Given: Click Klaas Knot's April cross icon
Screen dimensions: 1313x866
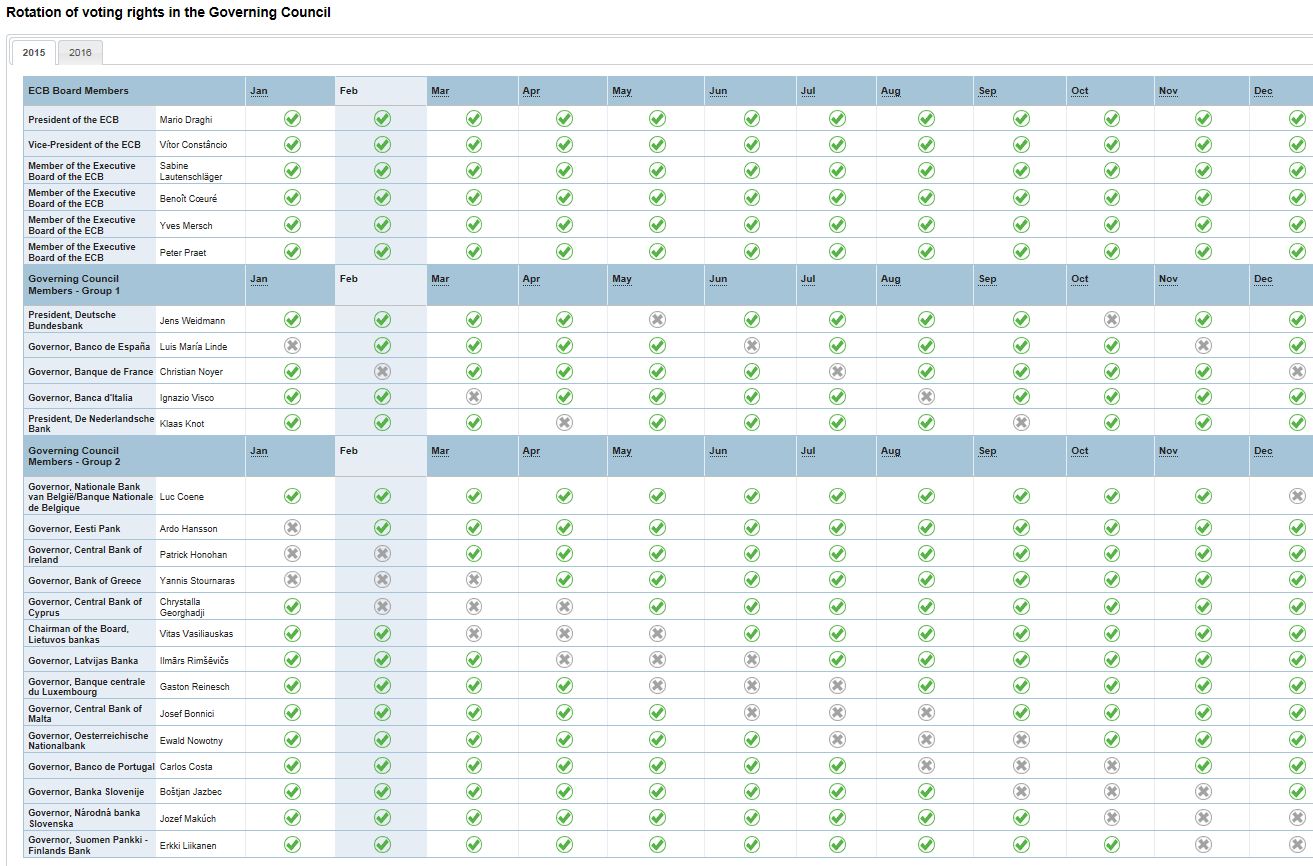Looking at the screenshot, I should (x=564, y=423).
